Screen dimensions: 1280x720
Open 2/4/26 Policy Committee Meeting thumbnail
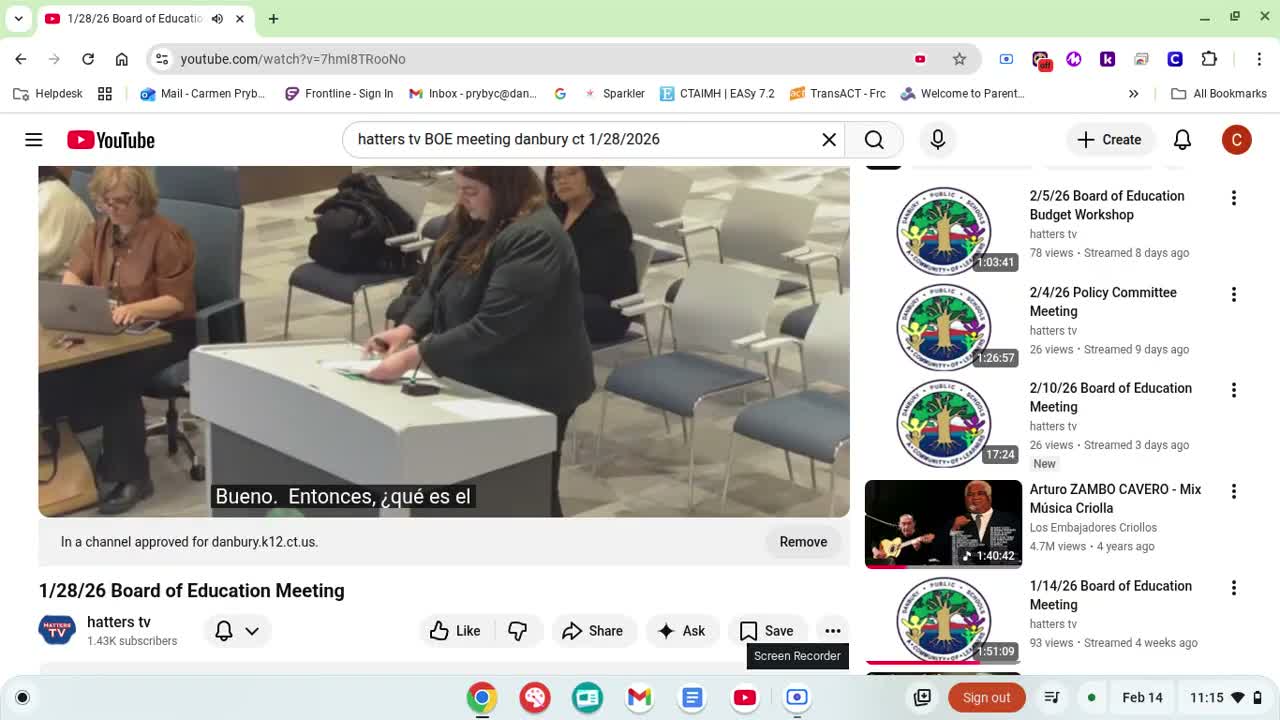coord(943,327)
